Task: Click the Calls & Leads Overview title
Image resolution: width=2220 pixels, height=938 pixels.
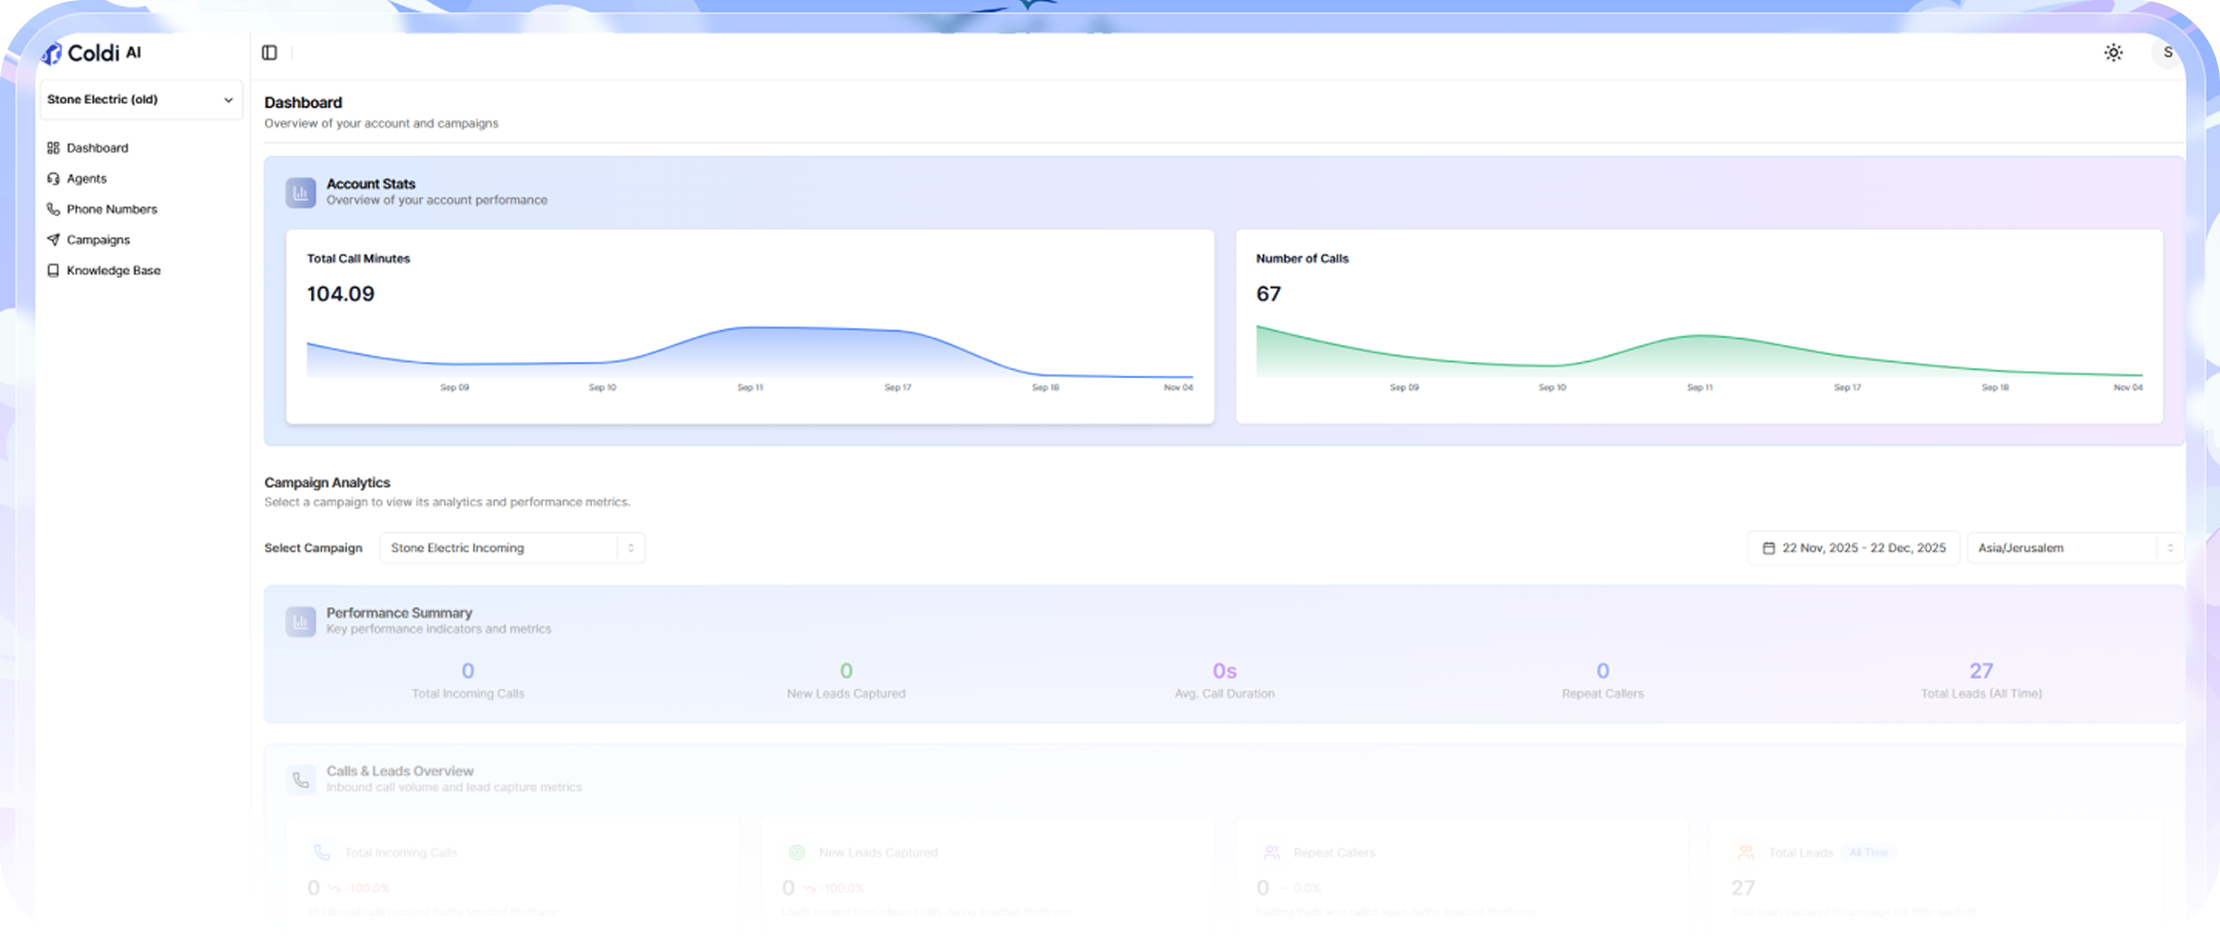Action: 400,771
